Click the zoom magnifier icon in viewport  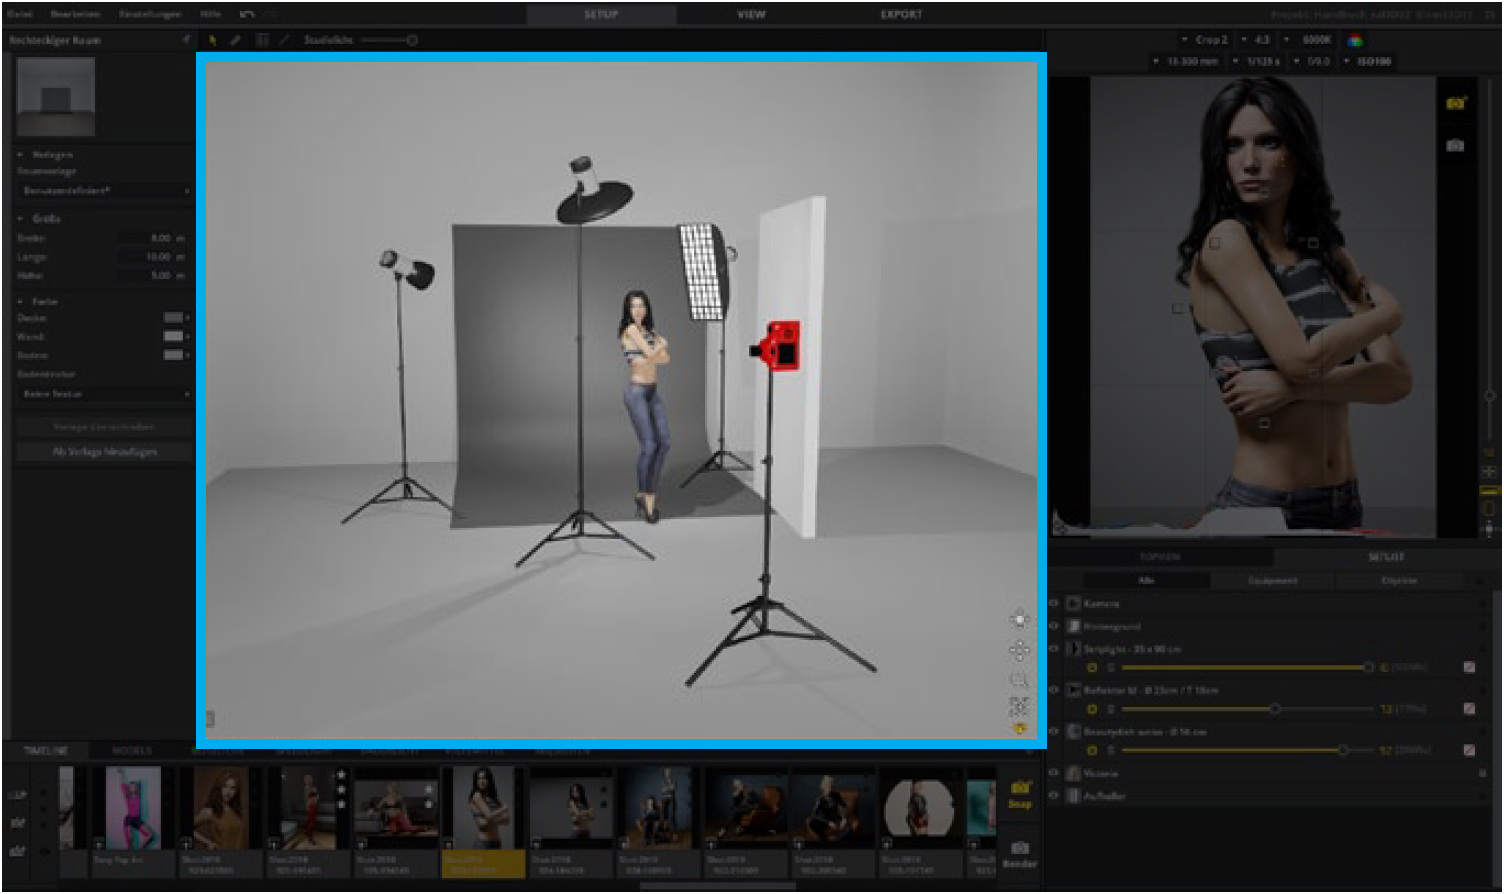tap(1019, 679)
